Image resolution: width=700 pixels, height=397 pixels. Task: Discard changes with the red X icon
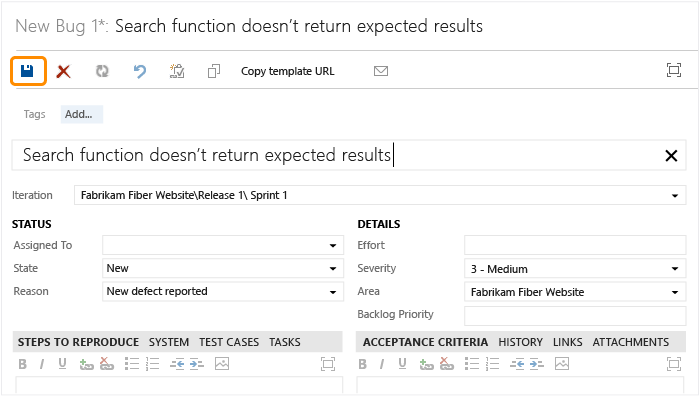click(63, 71)
